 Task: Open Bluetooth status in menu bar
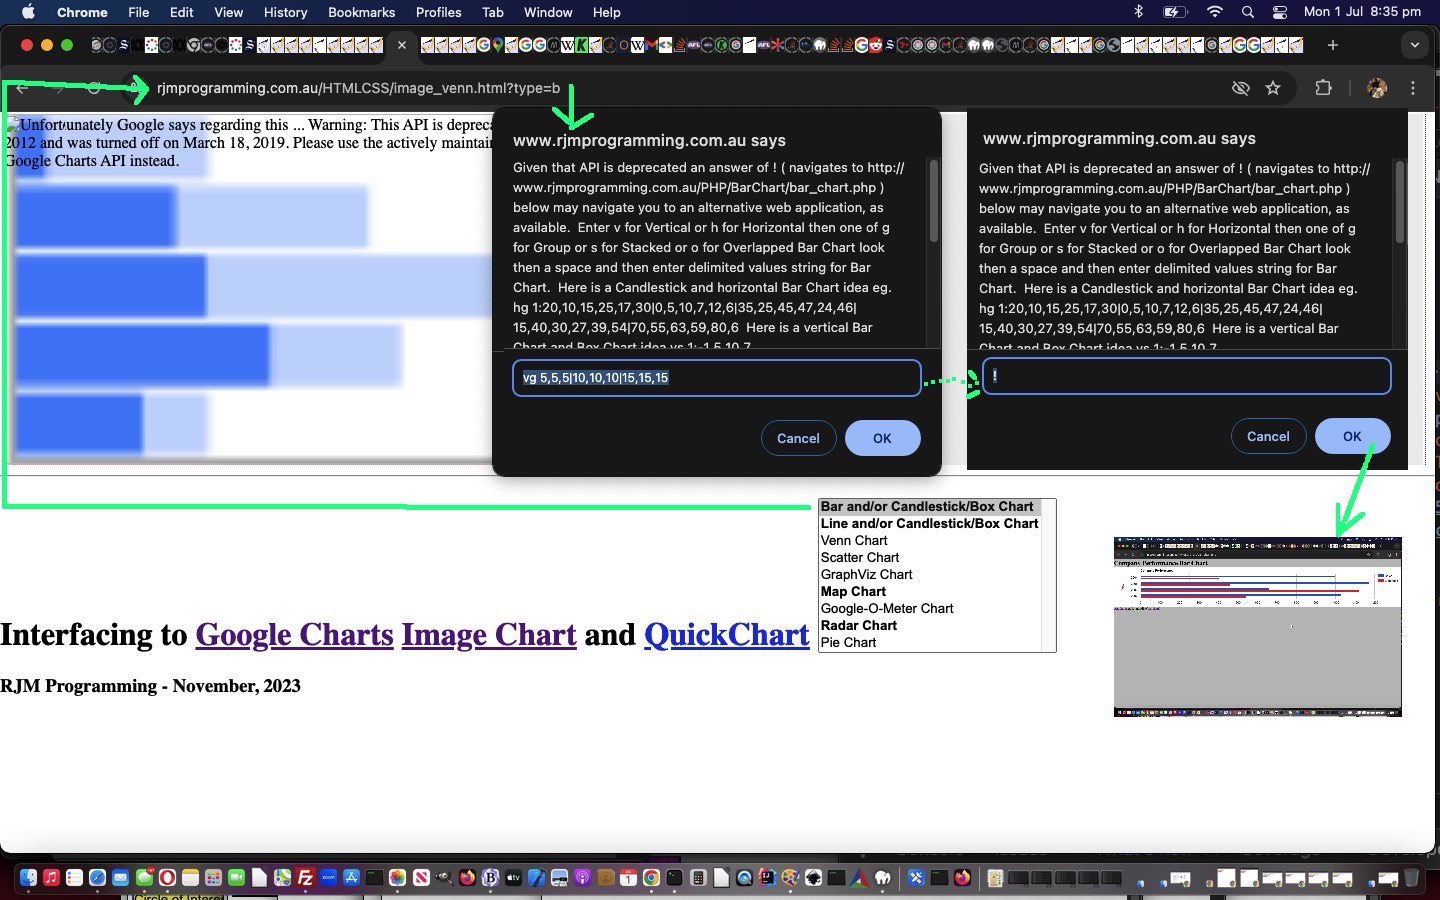click(x=1138, y=12)
